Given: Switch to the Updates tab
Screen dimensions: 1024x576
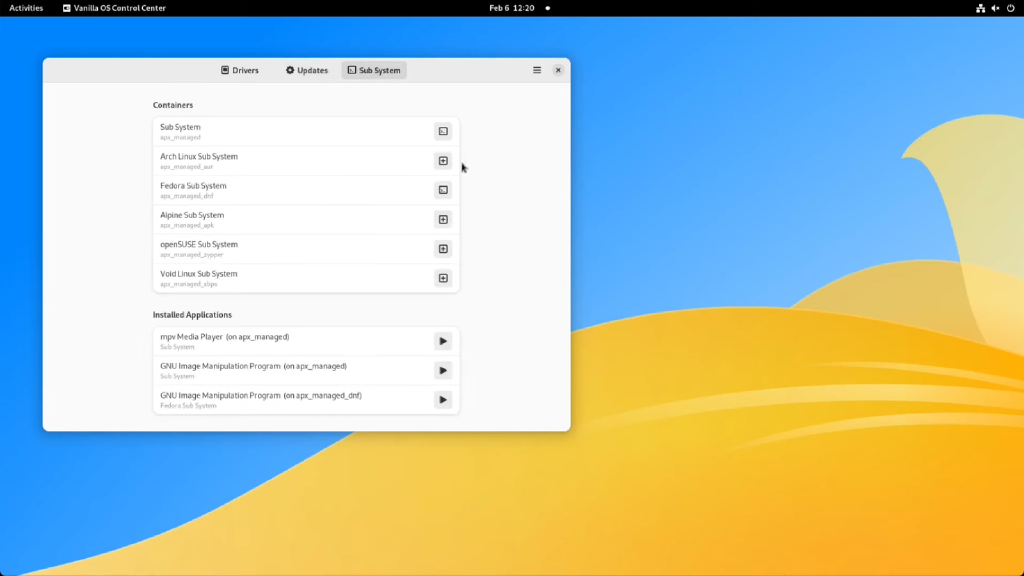Looking at the screenshot, I should (x=305, y=70).
